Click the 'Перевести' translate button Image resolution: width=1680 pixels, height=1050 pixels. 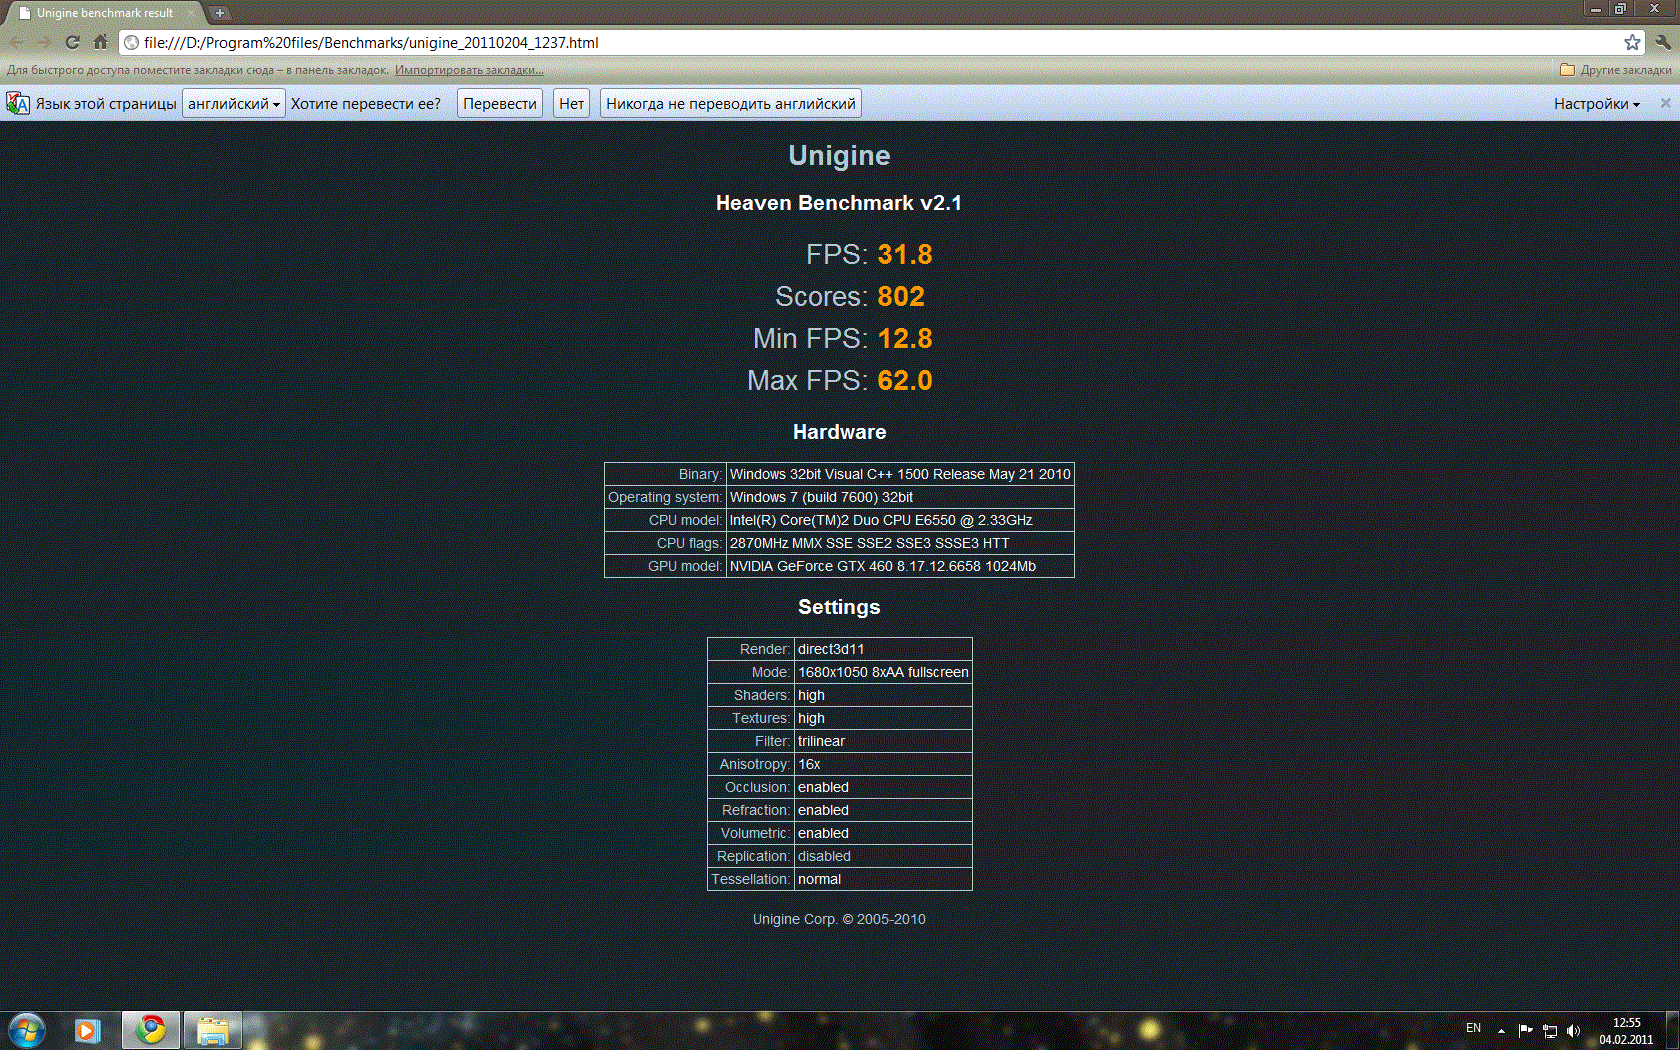pos(500,103)
